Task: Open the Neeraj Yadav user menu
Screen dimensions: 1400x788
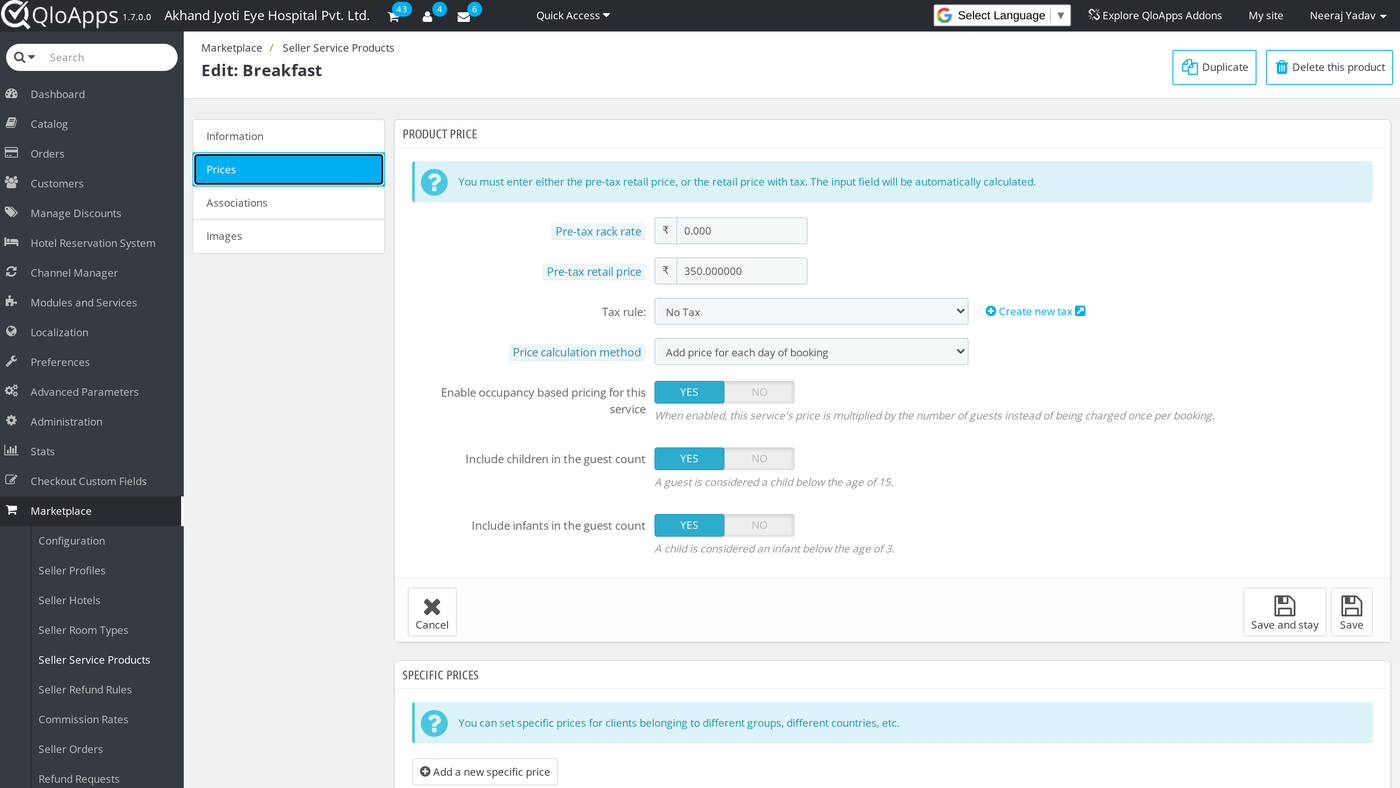Action: 1348,15
